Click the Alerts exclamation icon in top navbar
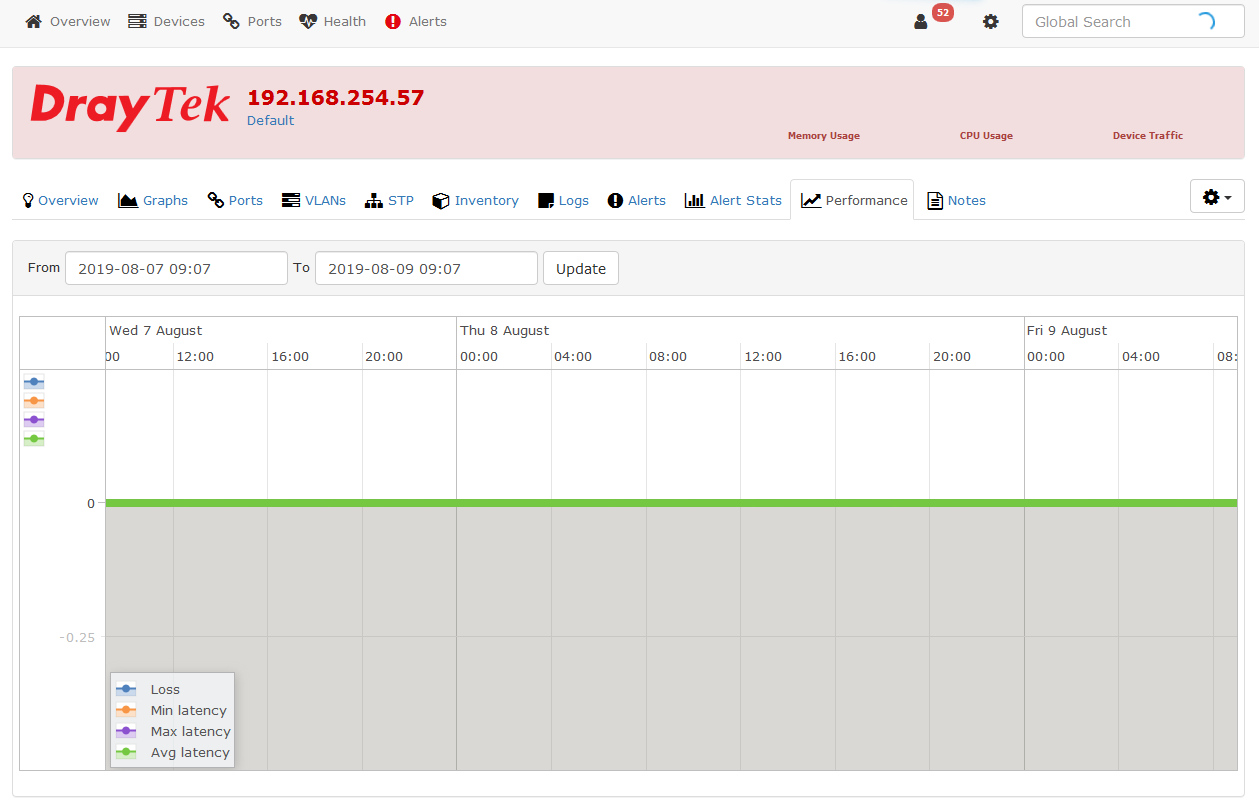 [x=393, y=21]
